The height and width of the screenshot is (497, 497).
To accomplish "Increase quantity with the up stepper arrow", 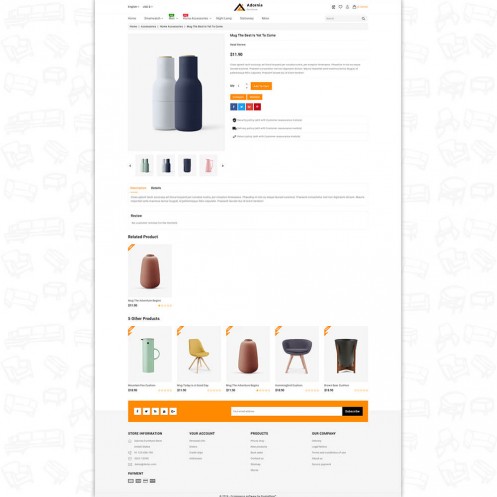I will tap(247, 84).
